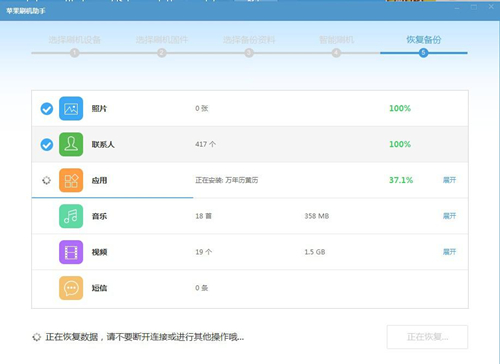Click the teal Music (音乐) icon
The width and height of the screenshot is (500, 364).
(71, 216)
